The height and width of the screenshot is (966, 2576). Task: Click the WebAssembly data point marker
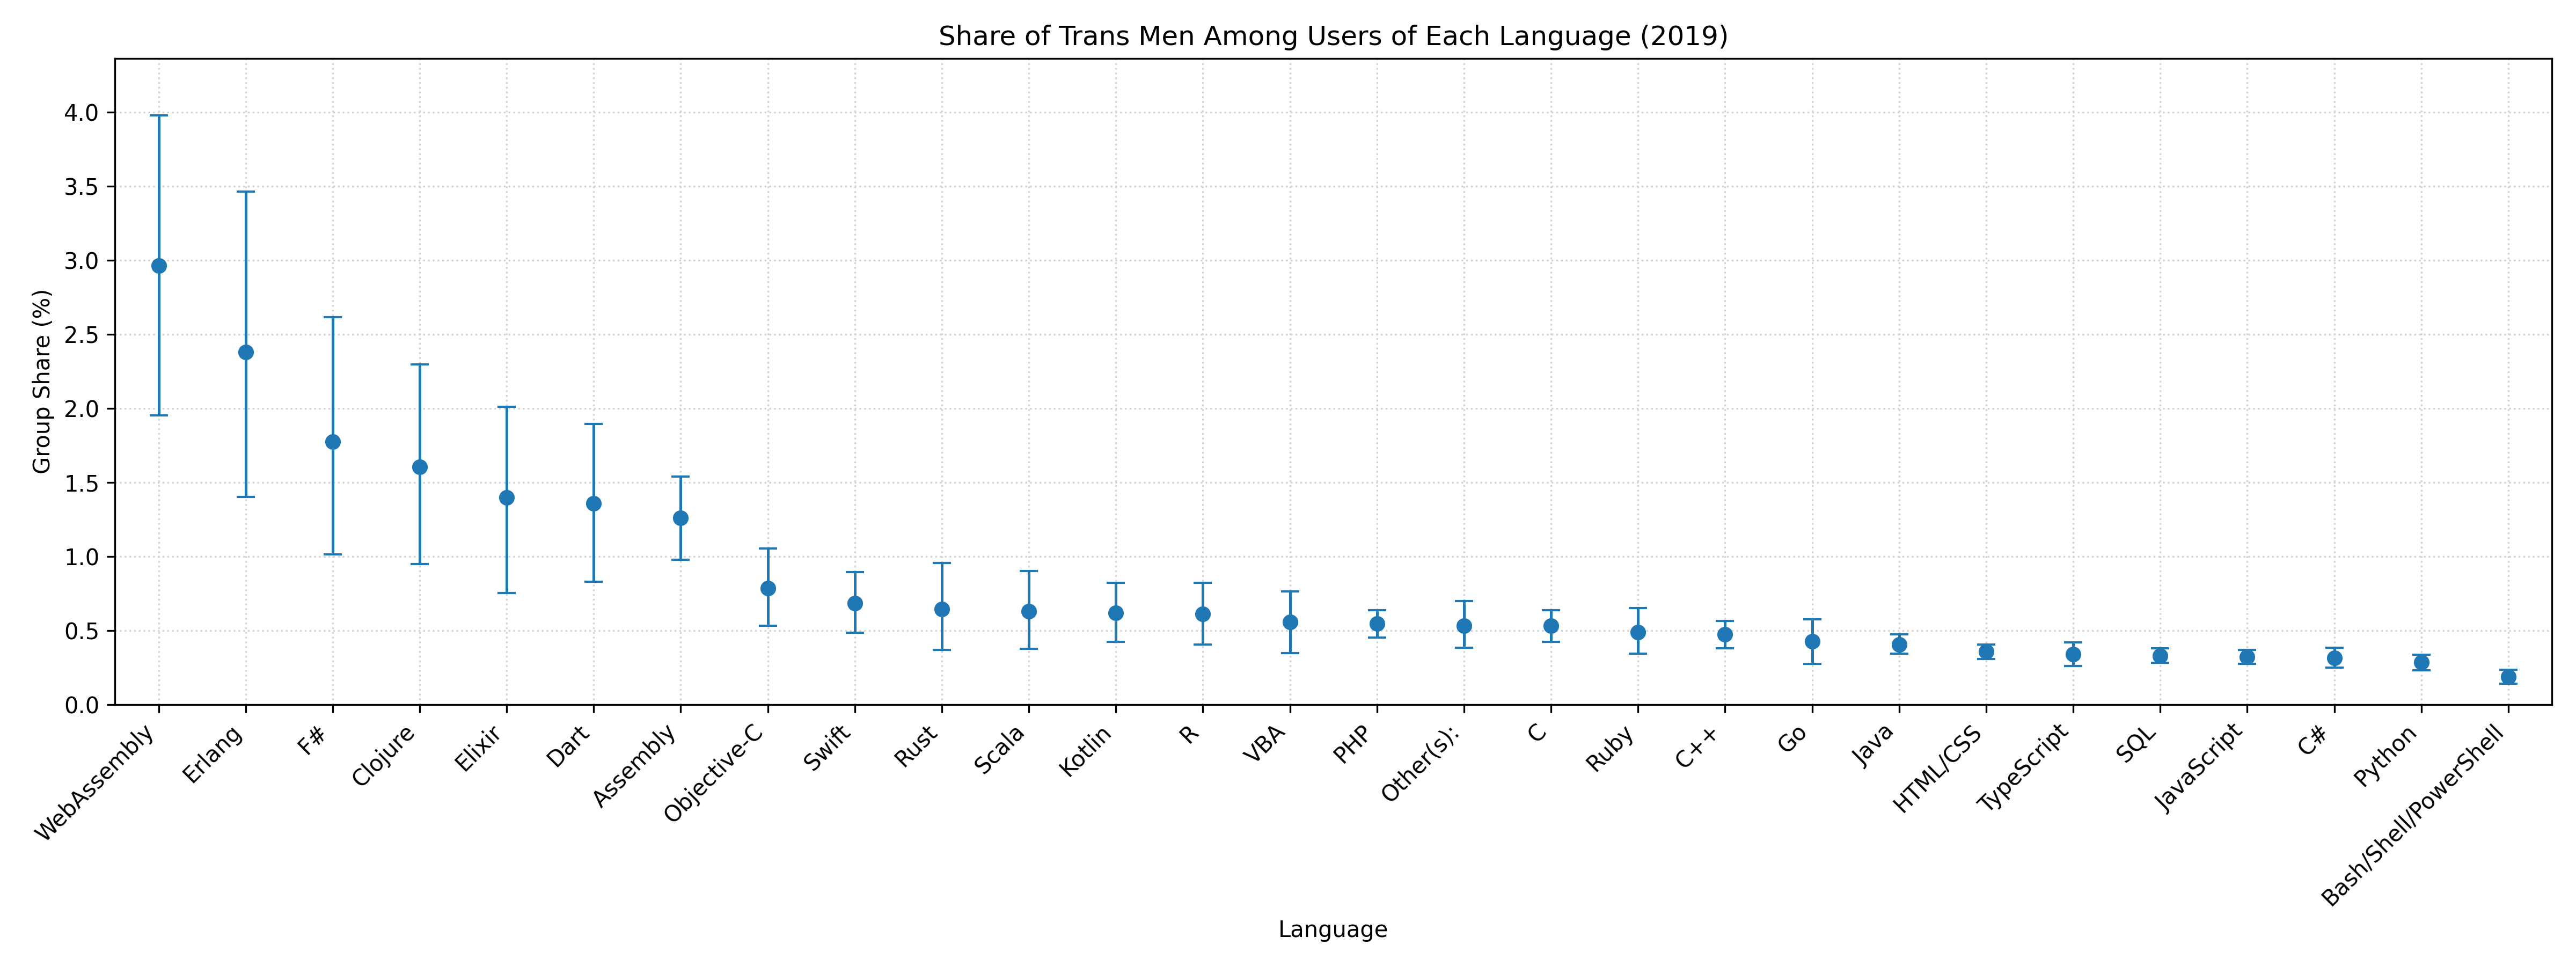pyautogui.click(x=159, y=266)
